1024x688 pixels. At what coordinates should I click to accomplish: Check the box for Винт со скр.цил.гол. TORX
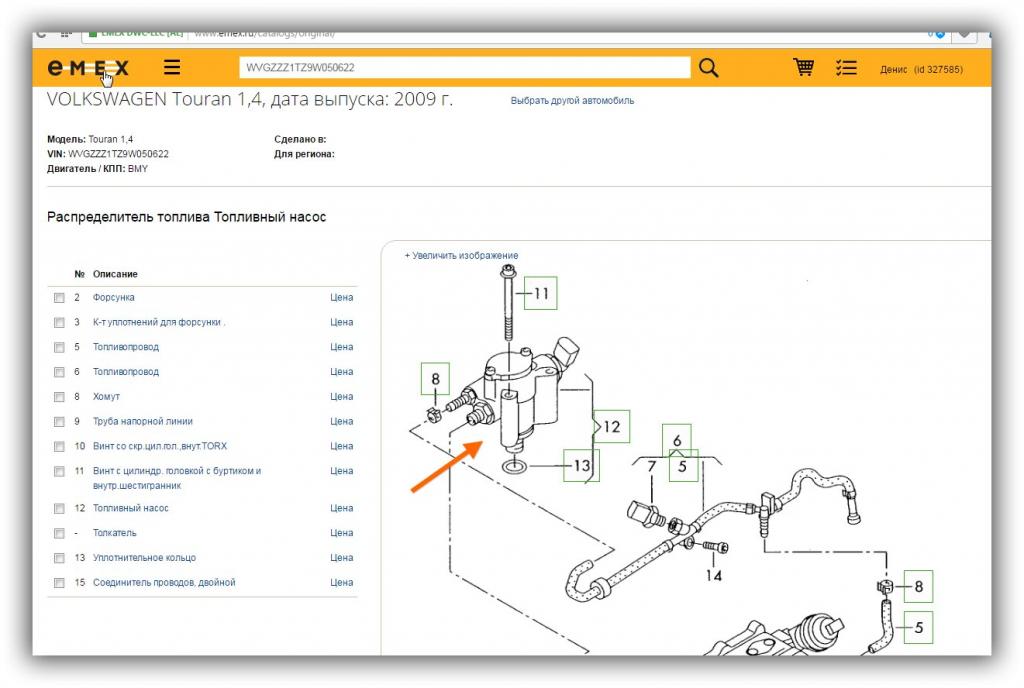click(x=59, y=446)
